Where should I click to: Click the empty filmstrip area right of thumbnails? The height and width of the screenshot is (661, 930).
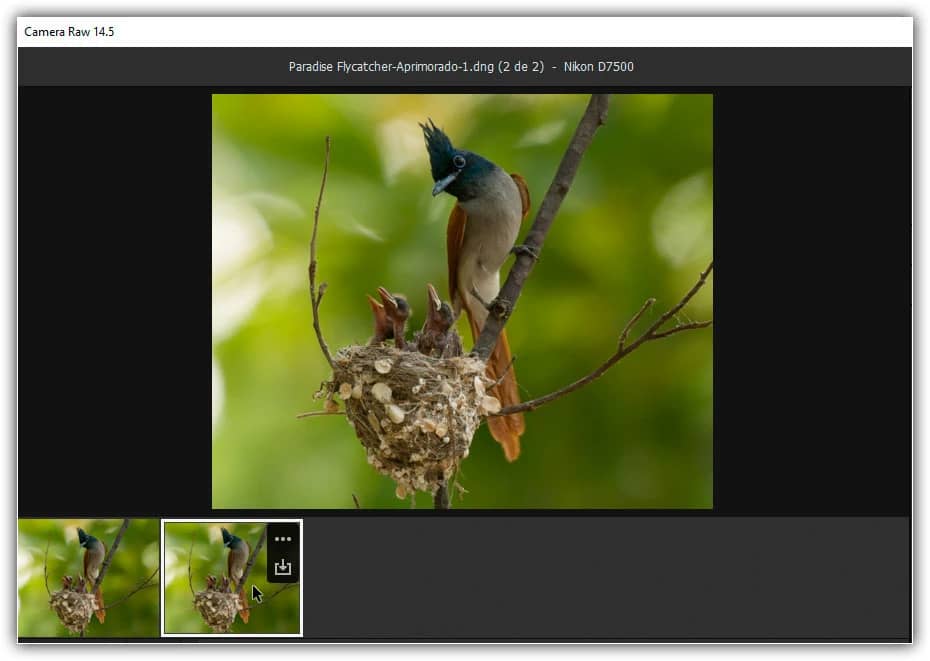[x=600, y=577]
